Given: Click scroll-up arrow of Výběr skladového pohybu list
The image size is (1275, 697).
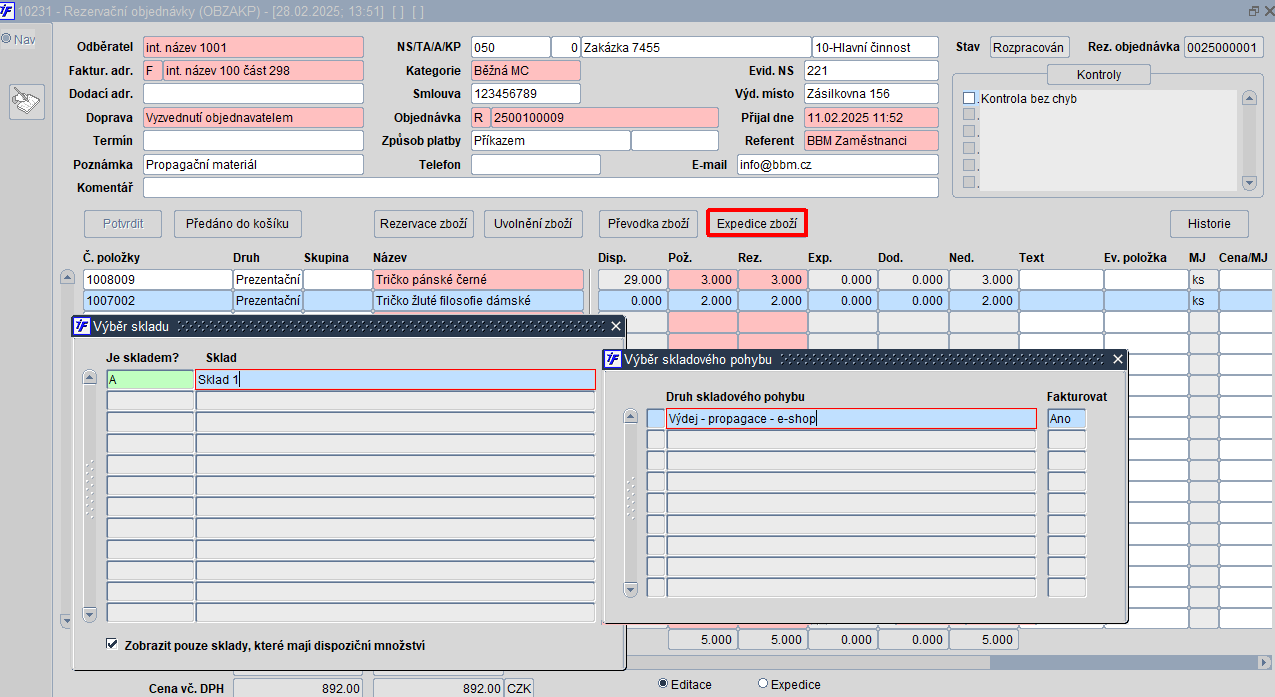Looking at the screenshot, I should [630, 417].
